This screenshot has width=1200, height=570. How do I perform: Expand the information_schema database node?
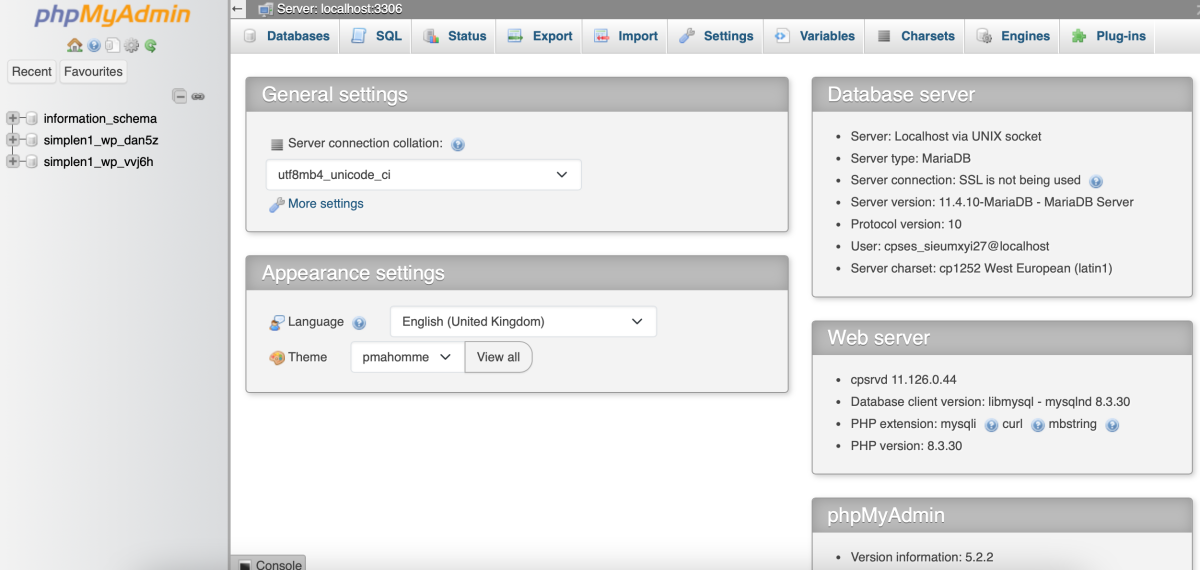[x=14, y=119]
